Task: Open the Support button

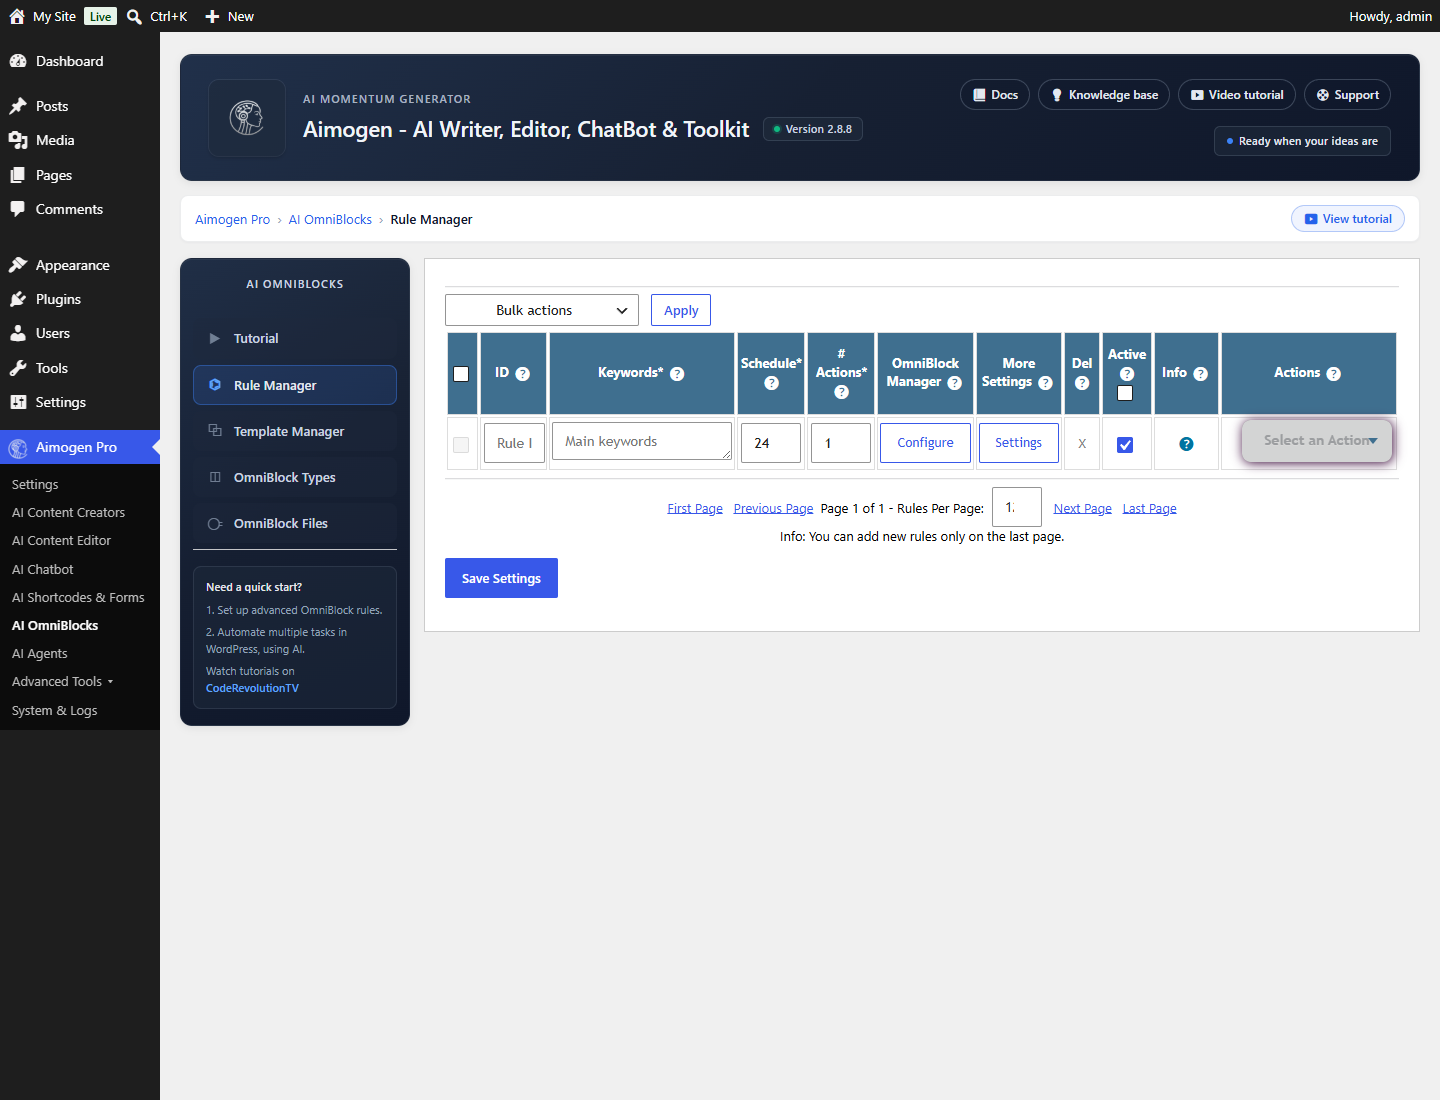Action: click(x=1347, y=95)
